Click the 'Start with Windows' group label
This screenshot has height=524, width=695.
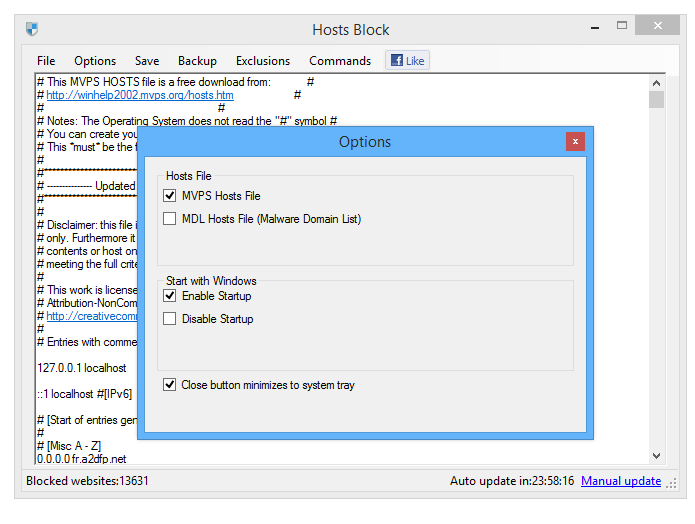pos(211,281)
